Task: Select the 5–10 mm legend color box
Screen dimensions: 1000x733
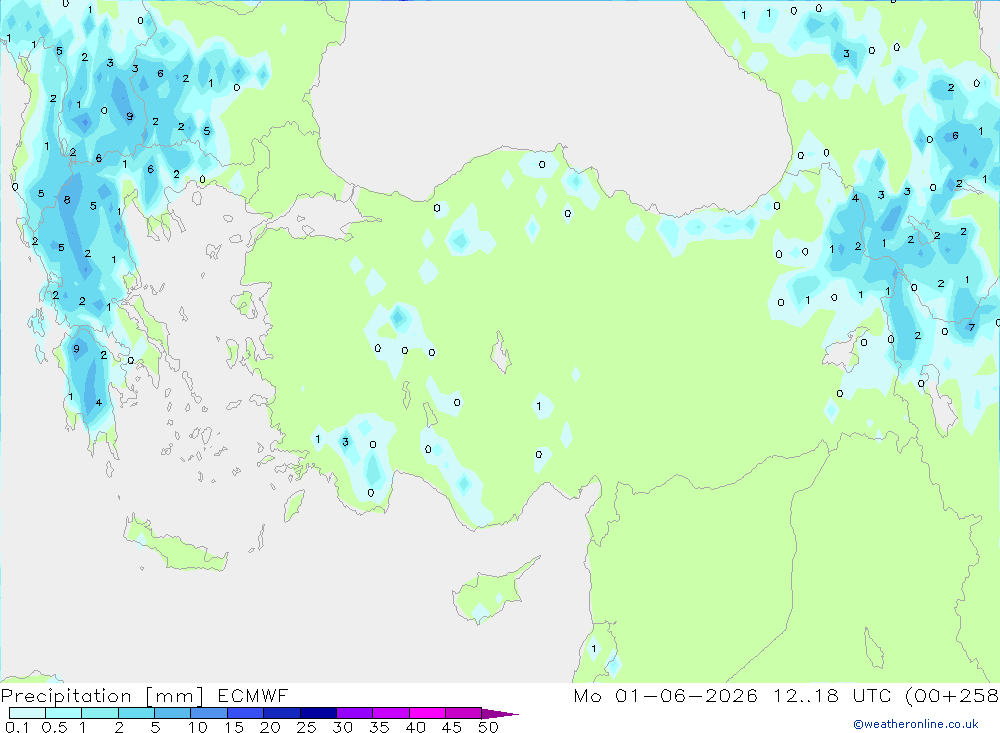Action: [x=173, y=713]
